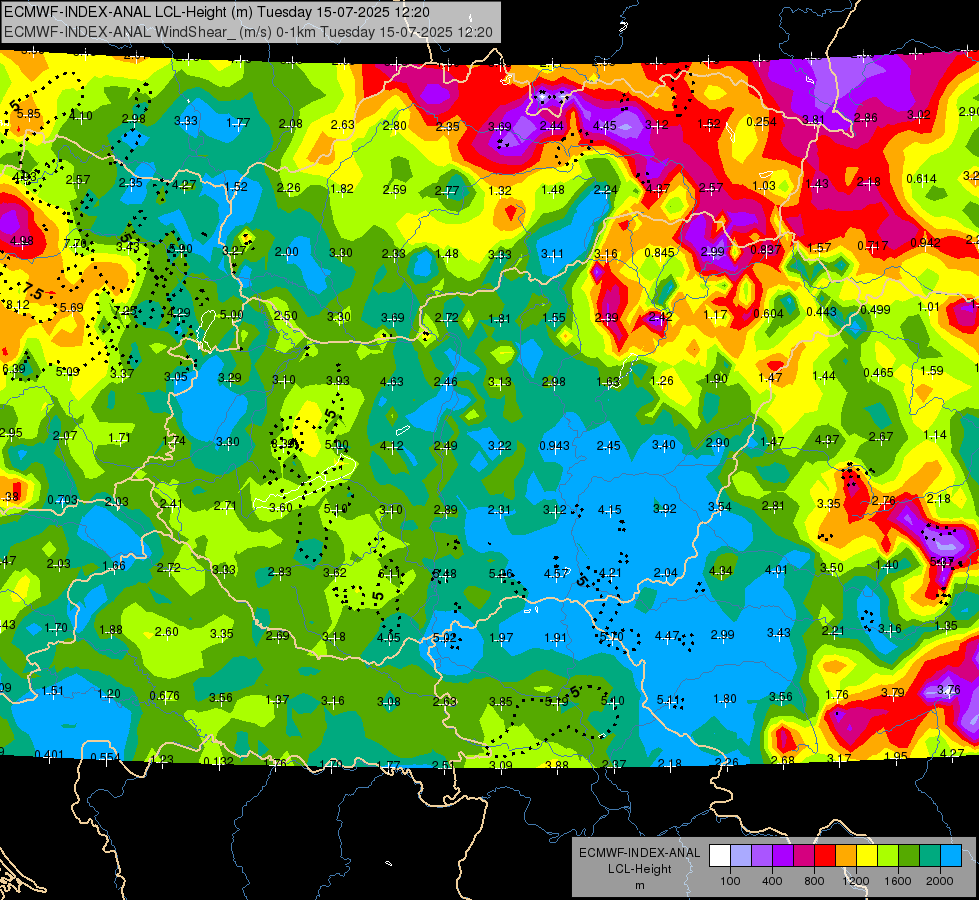The width and height of the screenshot is (979, 900).
Task: Click grid point value 1.01
Action: pyautogui.click(x=928, y=307)
